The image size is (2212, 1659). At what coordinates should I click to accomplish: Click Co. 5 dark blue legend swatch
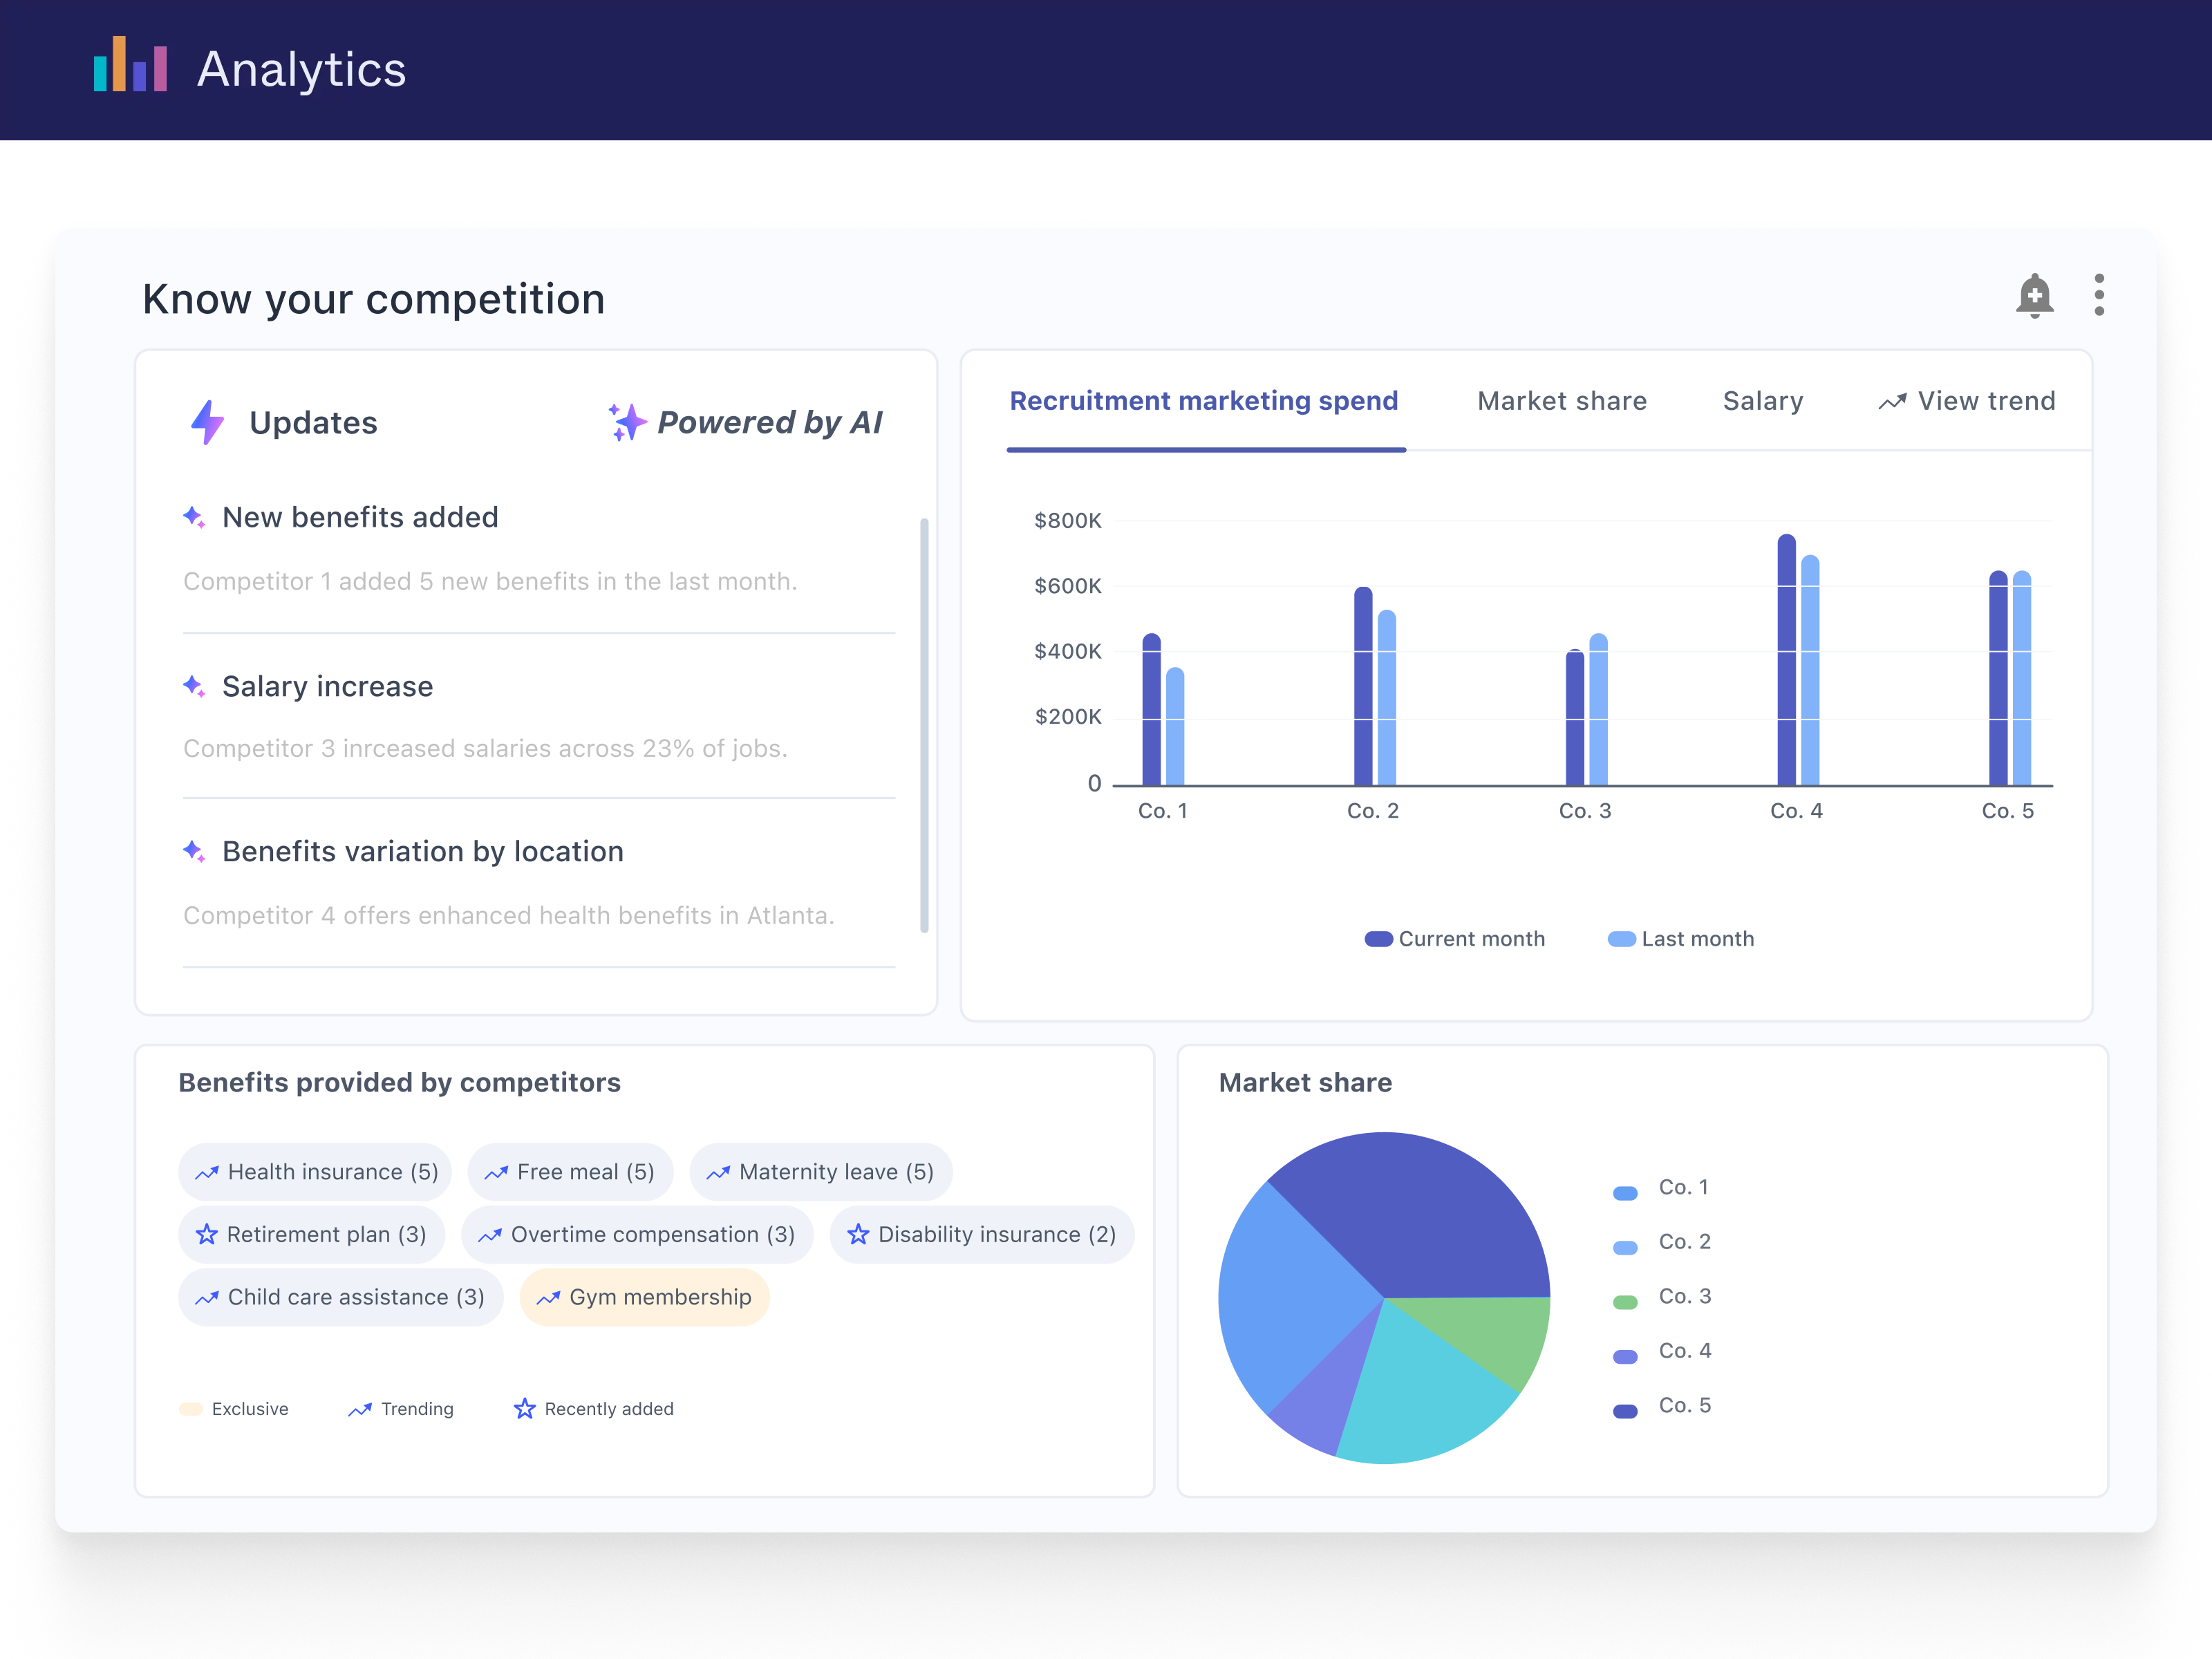(1625, 1411)
